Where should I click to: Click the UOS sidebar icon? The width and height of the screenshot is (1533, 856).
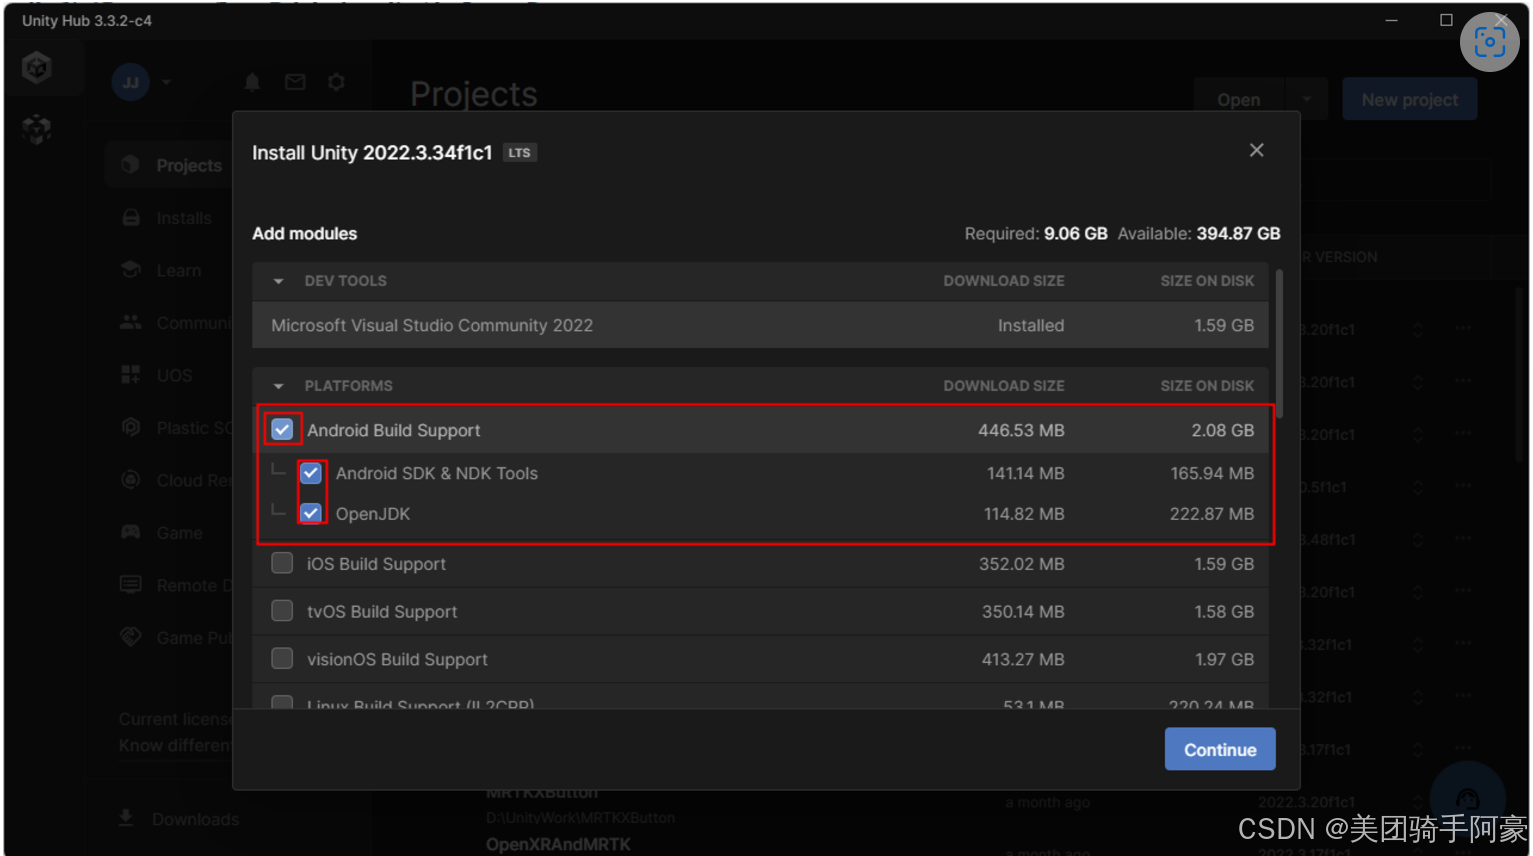131,375
